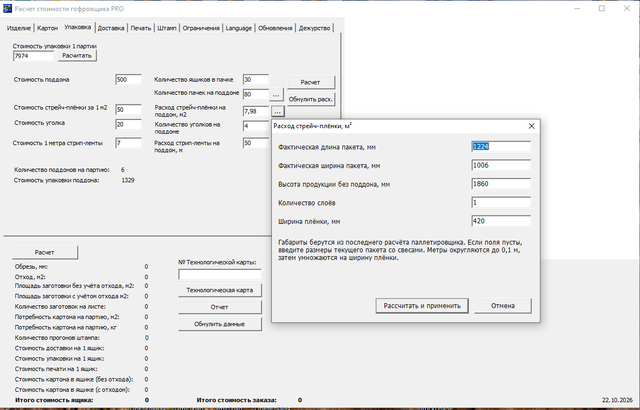This screenshot has height=410, width=640.
Task: Click the app icon in title bar
Action: pyautogui.click(x=7, y=8)
